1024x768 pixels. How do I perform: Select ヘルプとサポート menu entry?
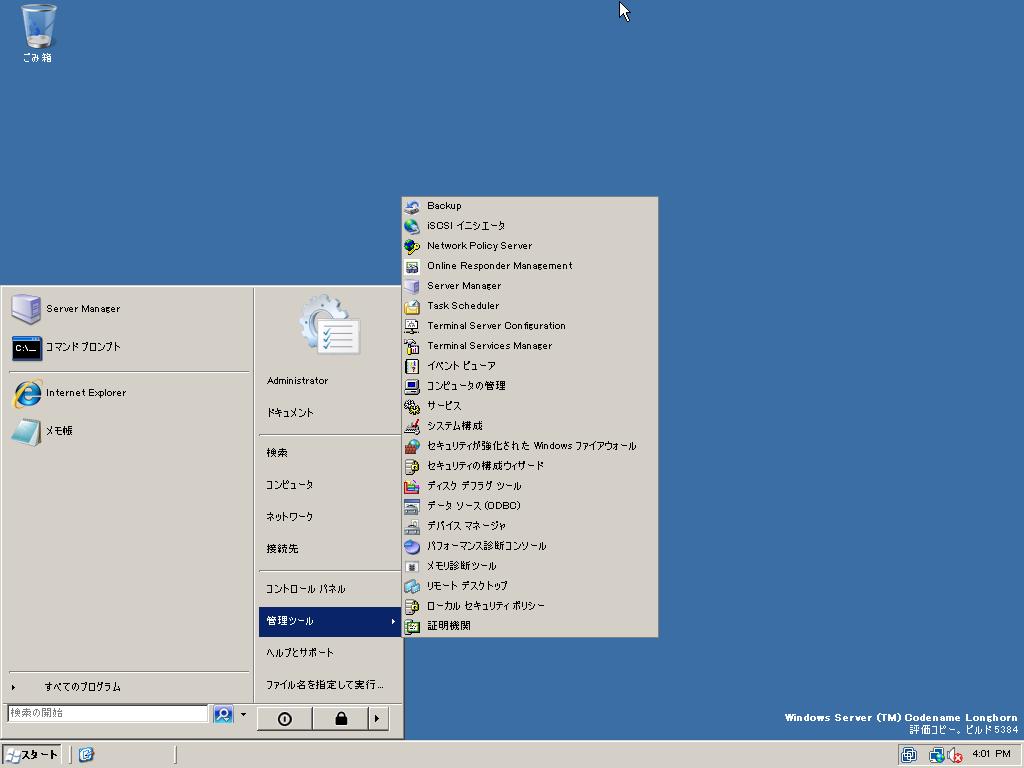click(330, 653)
